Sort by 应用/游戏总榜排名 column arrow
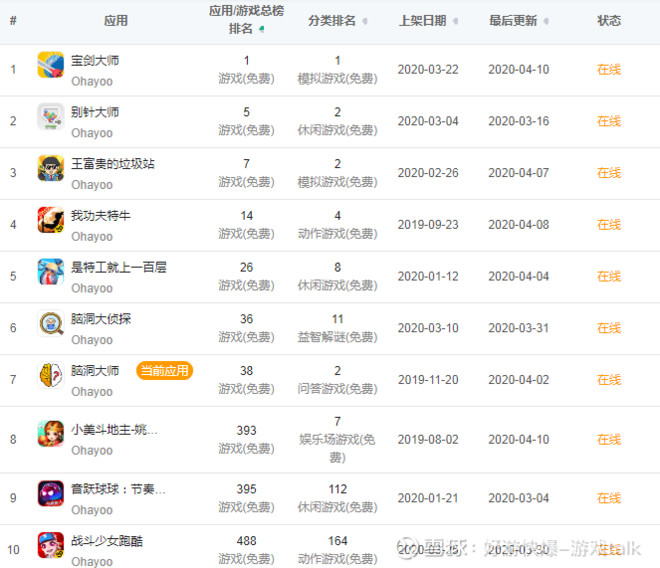The image size is (660, 568). 262,30
